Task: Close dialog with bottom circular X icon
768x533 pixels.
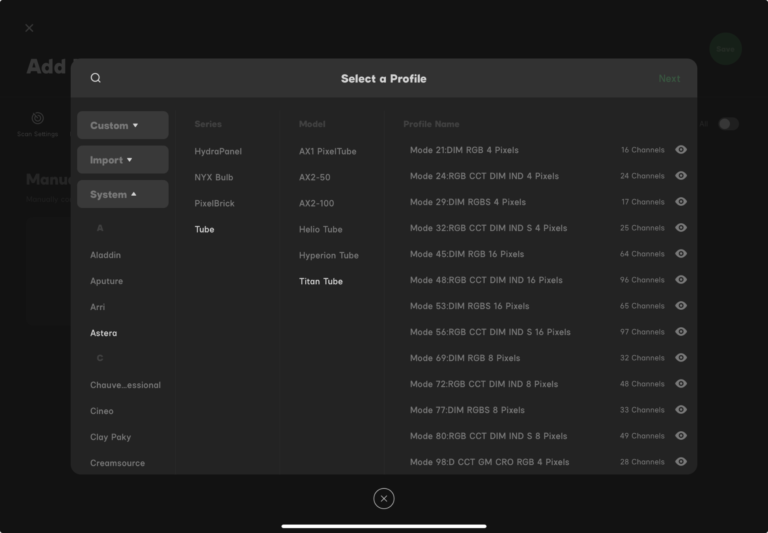Action: point(384,498)
